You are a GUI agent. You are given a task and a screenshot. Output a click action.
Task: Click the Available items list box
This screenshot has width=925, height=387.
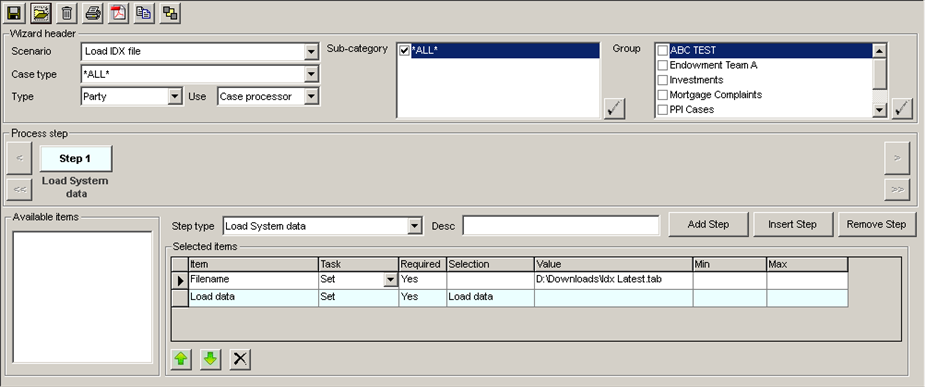click(83, 297)
